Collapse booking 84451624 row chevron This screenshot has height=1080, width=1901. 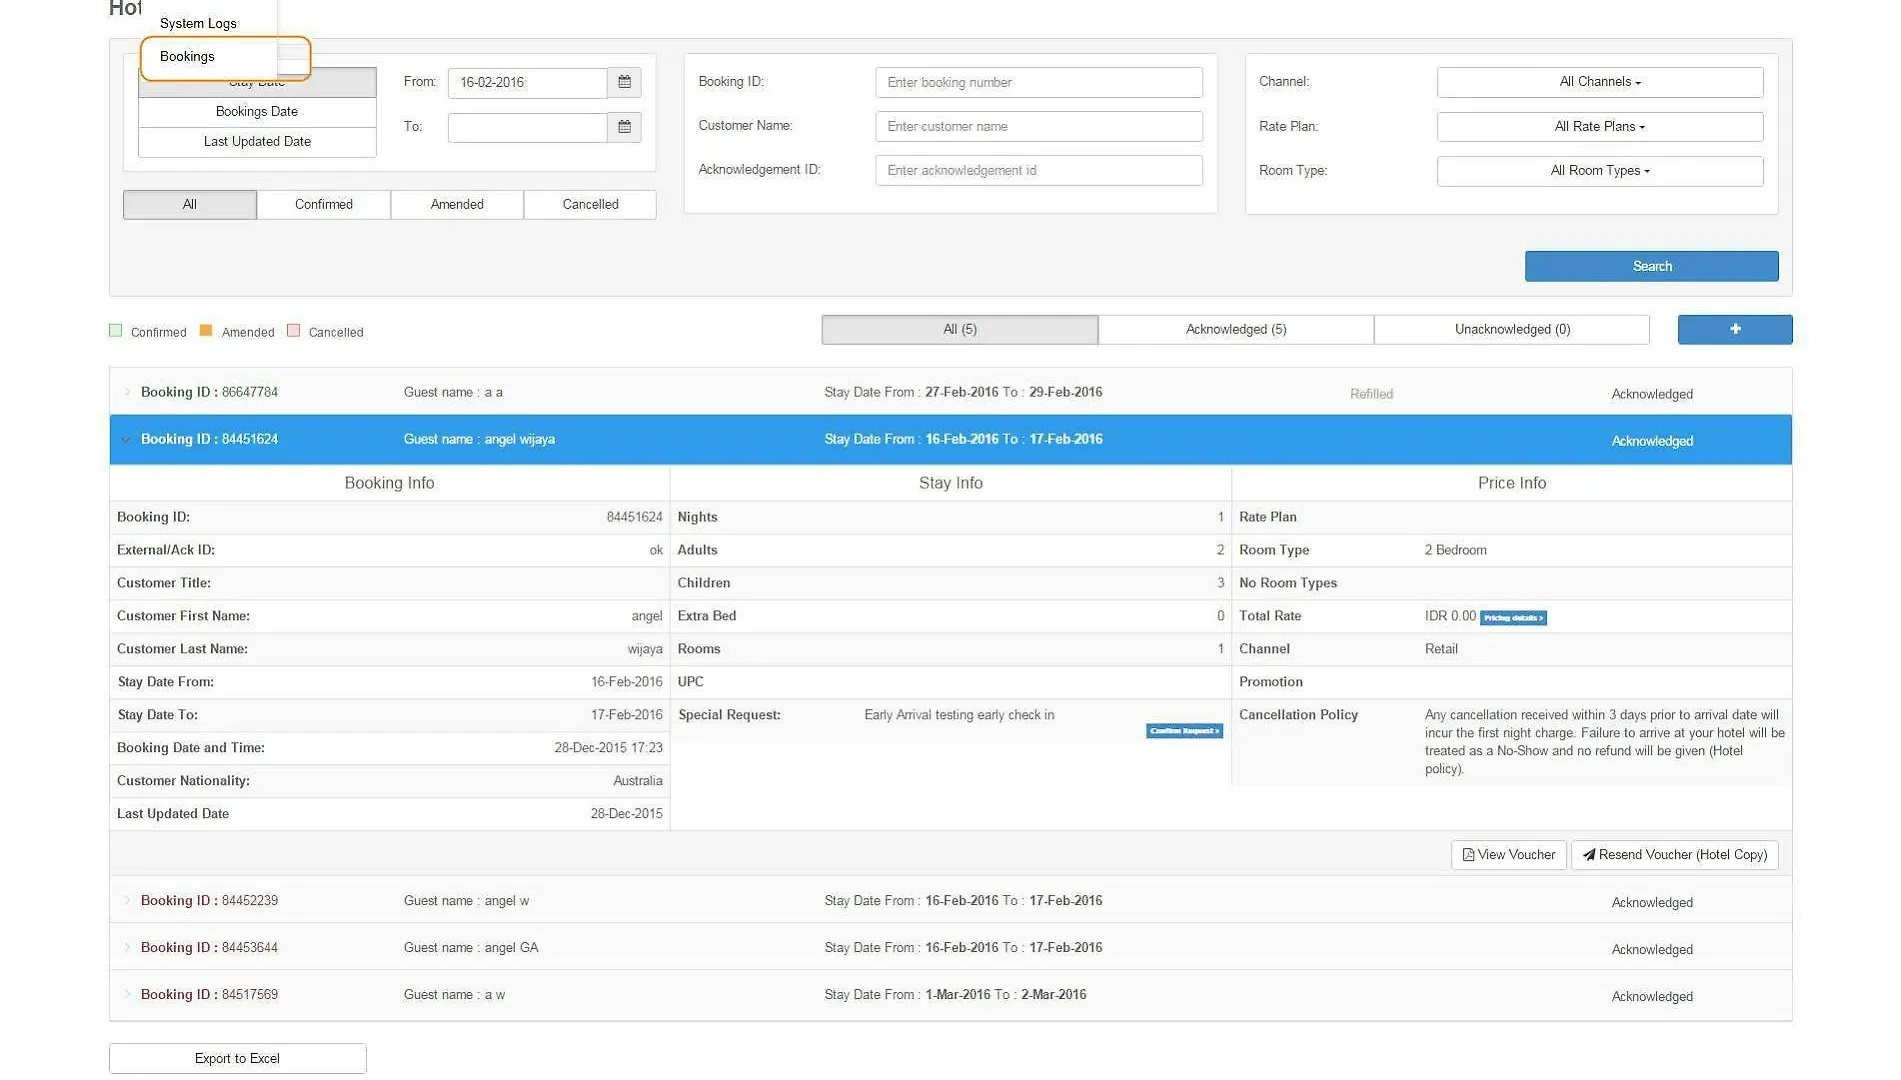126,439
